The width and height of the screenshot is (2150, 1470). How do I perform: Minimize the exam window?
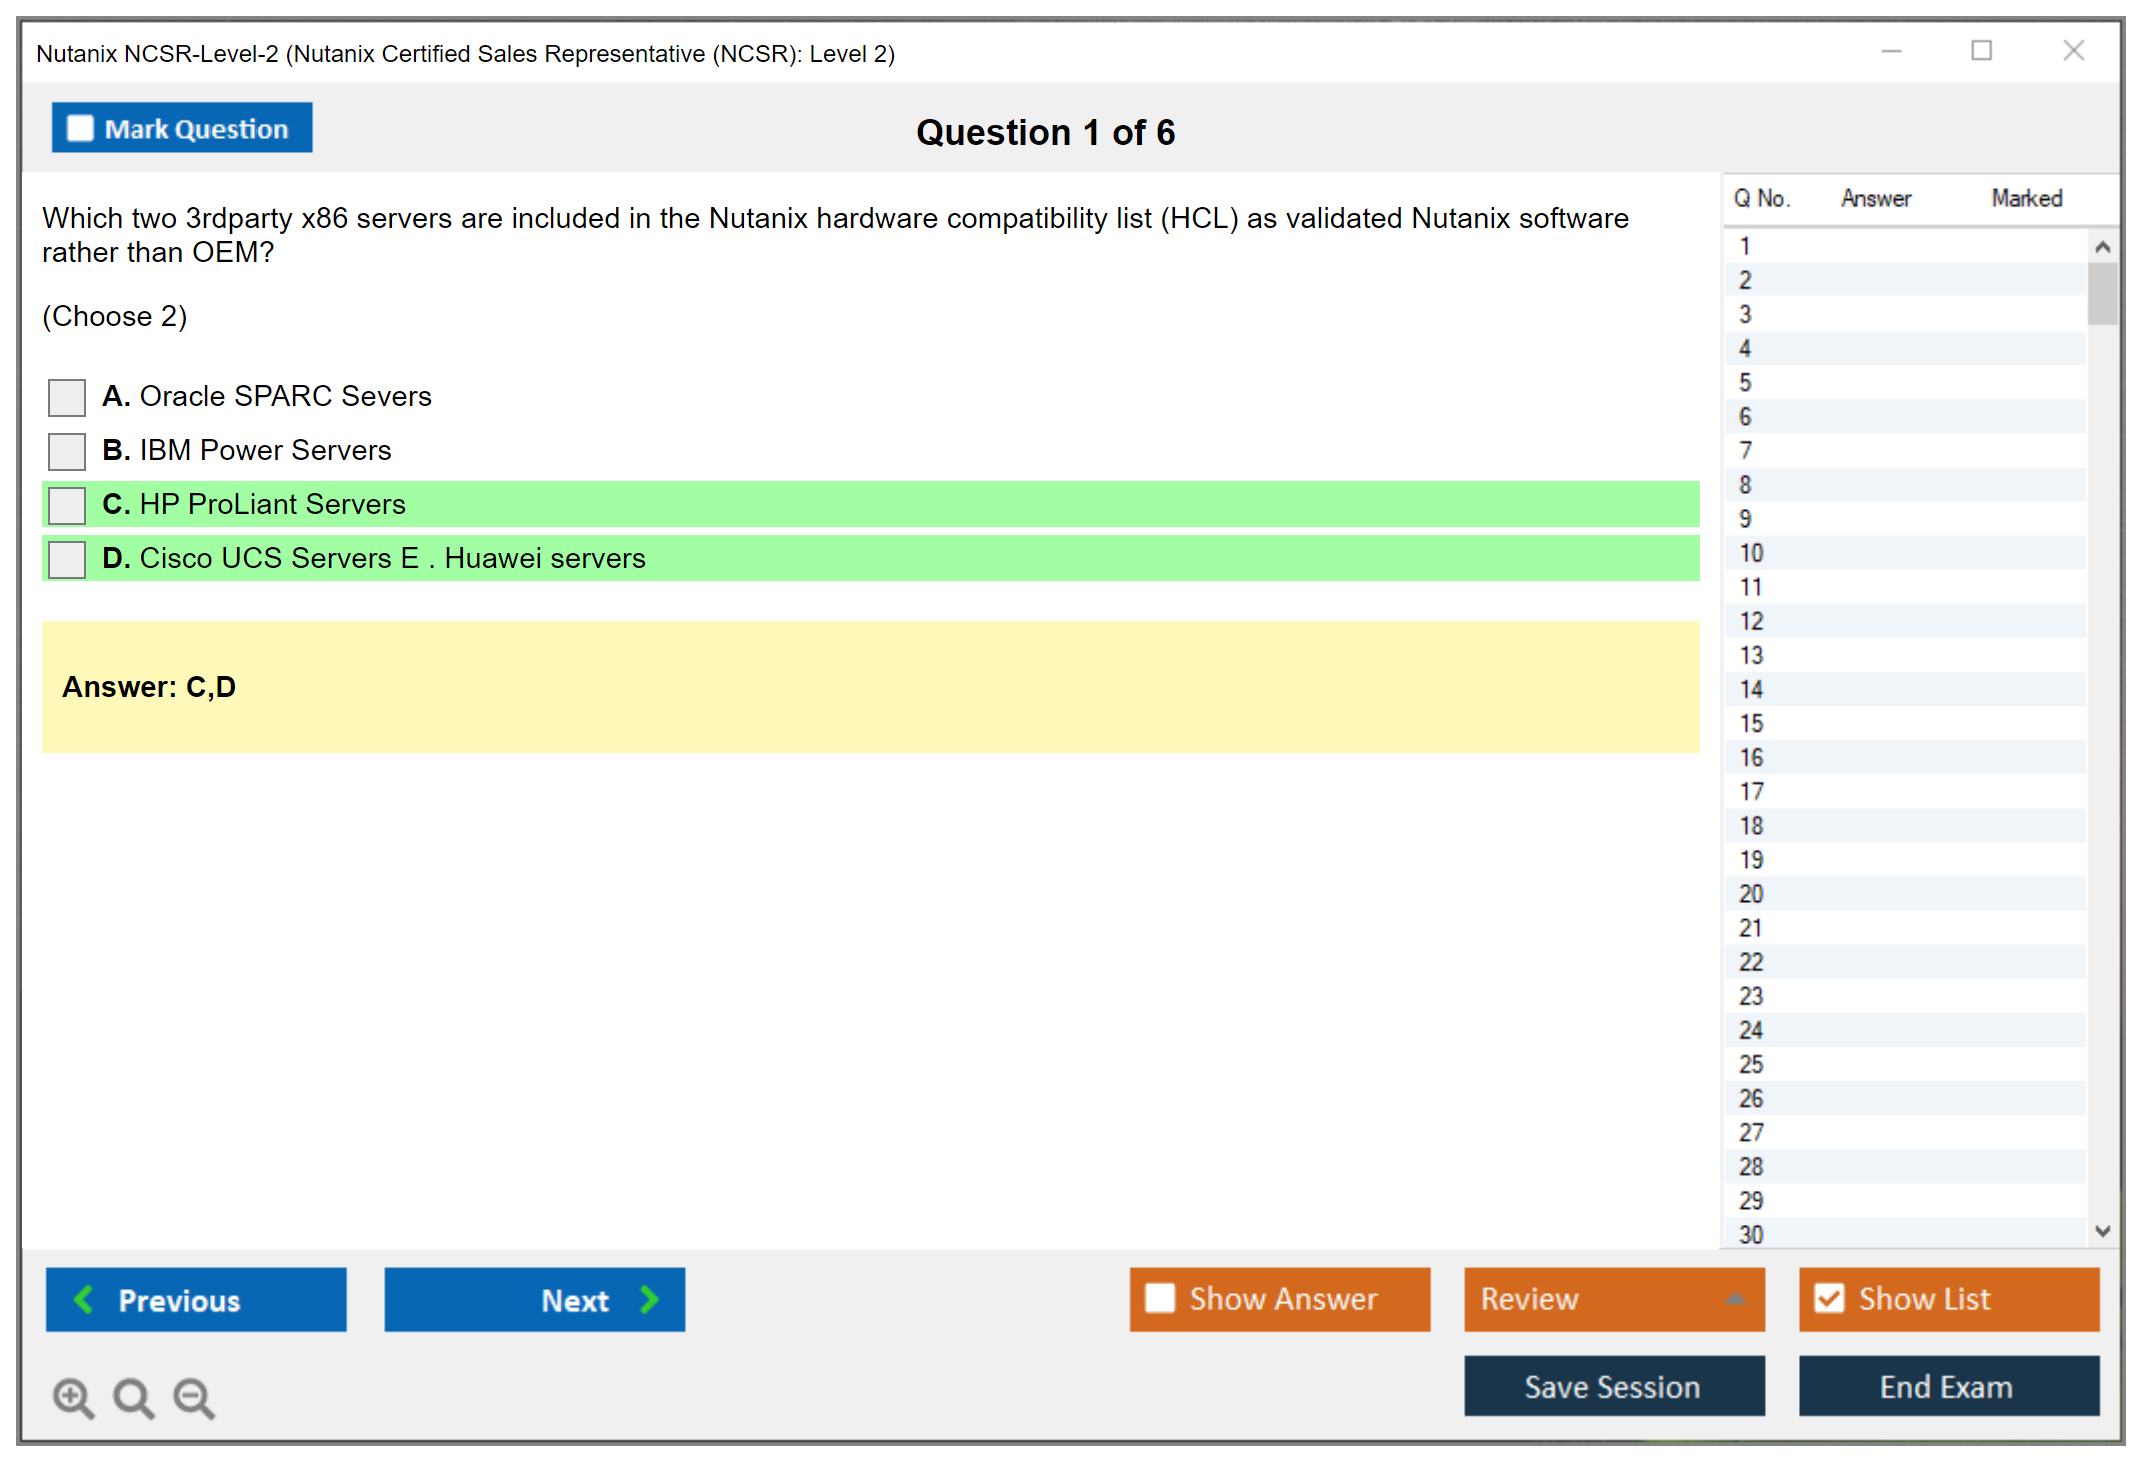(x=1891, y=51)
